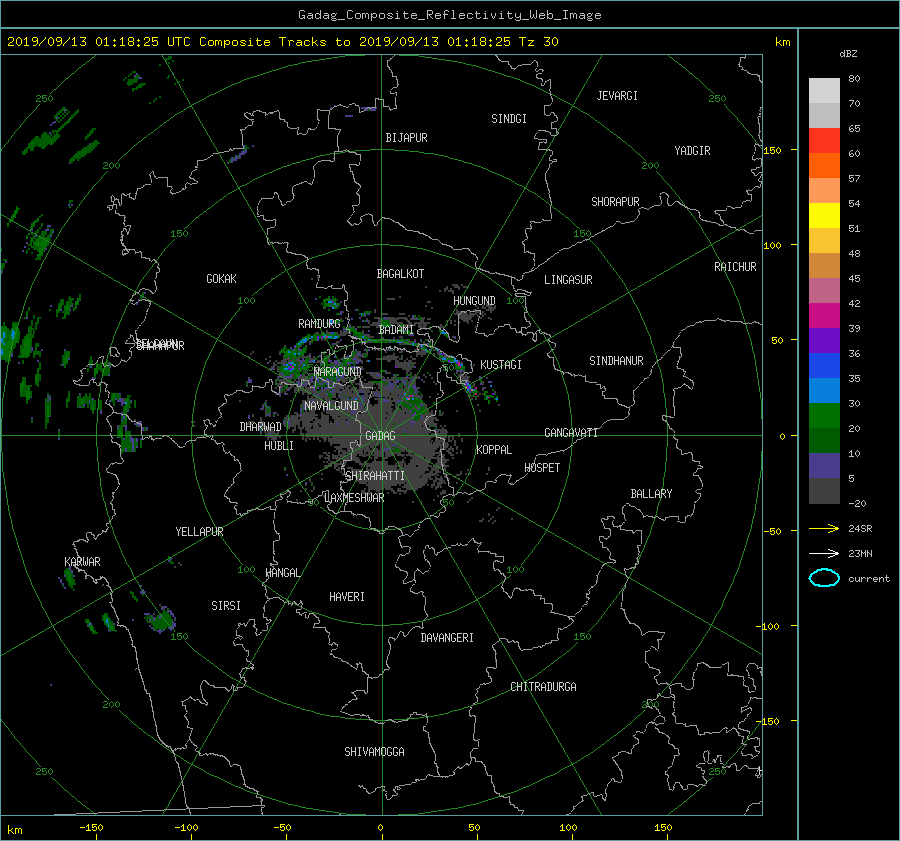Screen dimensions: 900x841
Task: Click the -150 bottom axis tick label
Action: (x=91, y=827)
